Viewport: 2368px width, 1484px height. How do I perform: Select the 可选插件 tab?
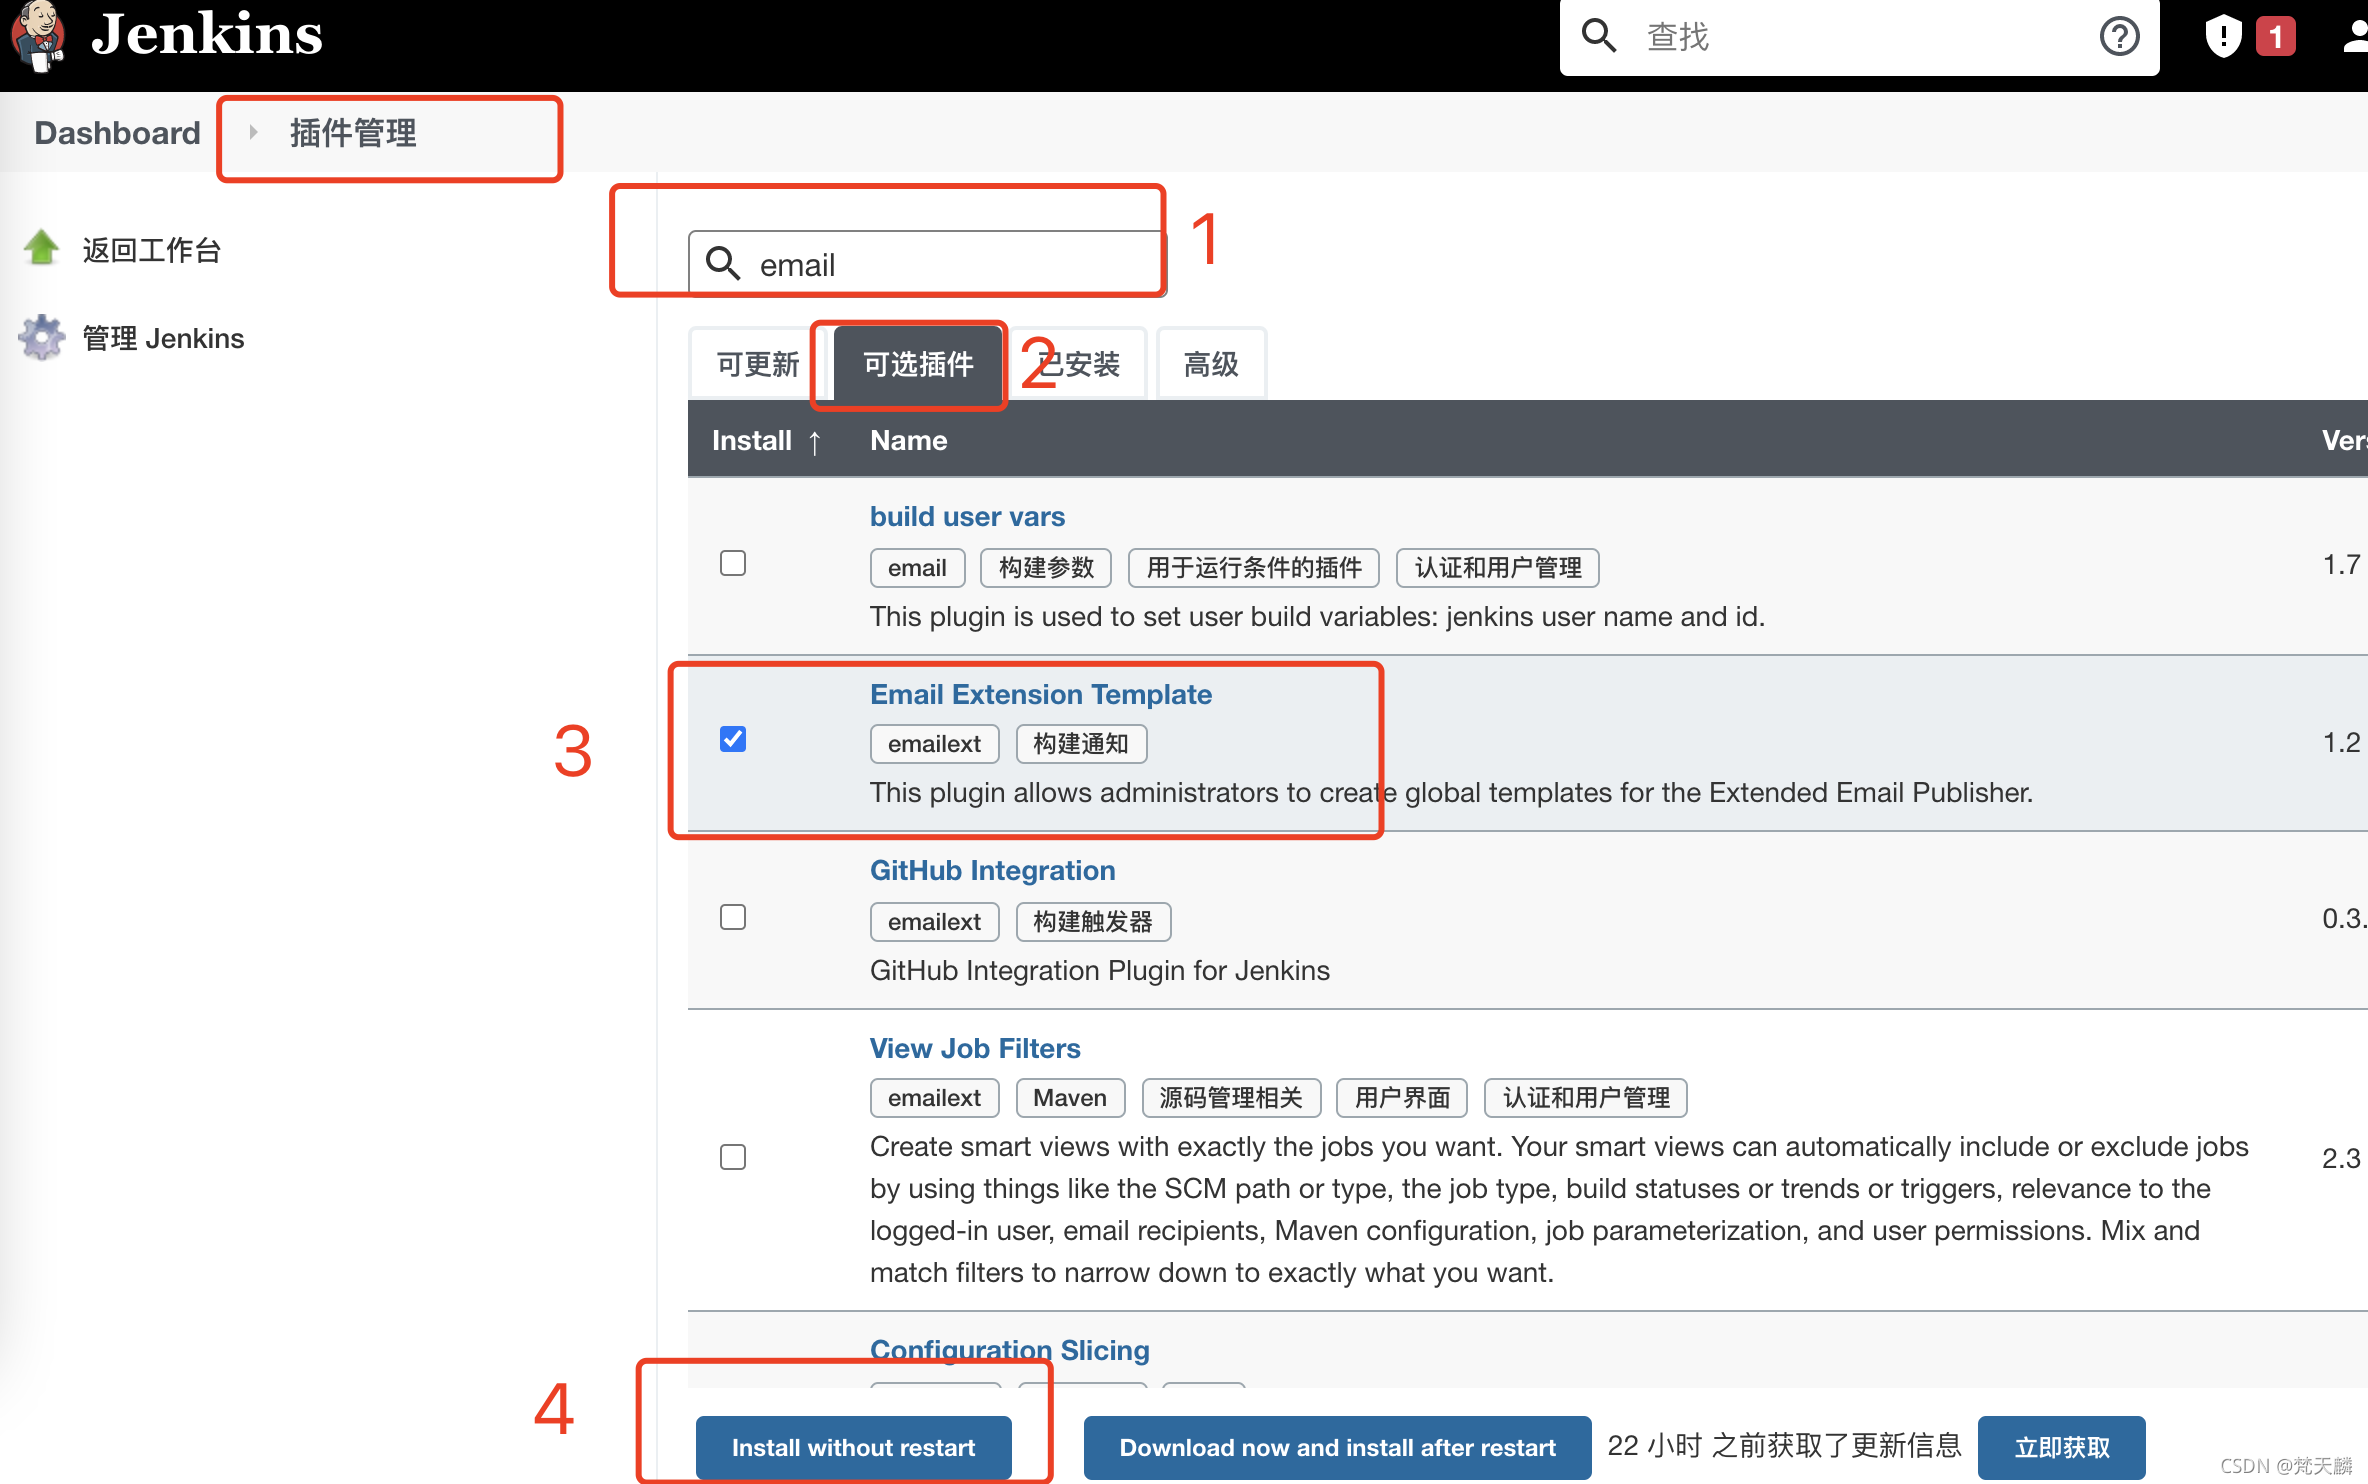click(913, 361)
